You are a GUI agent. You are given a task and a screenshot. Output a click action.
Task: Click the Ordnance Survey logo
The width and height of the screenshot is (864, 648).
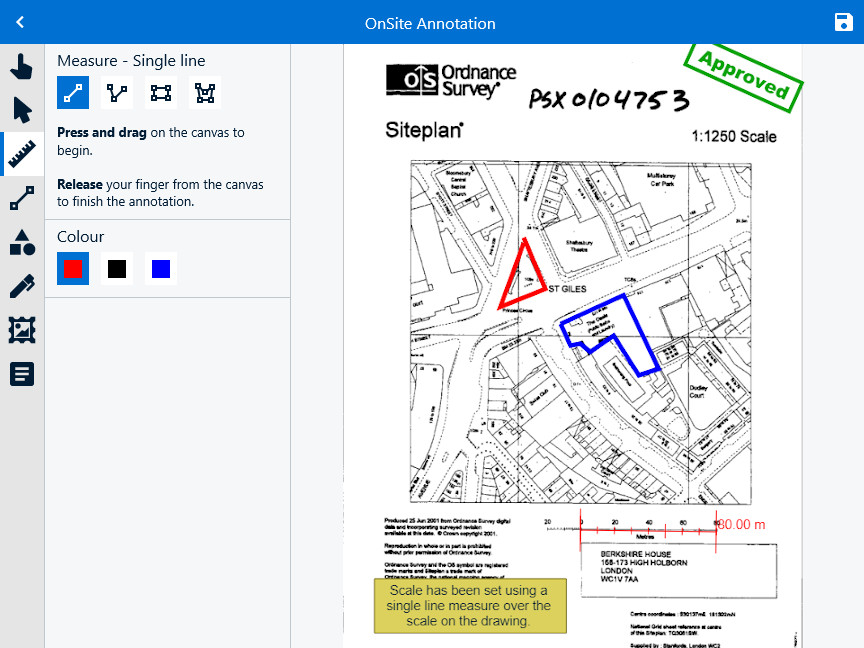click(x=451, y=80)
